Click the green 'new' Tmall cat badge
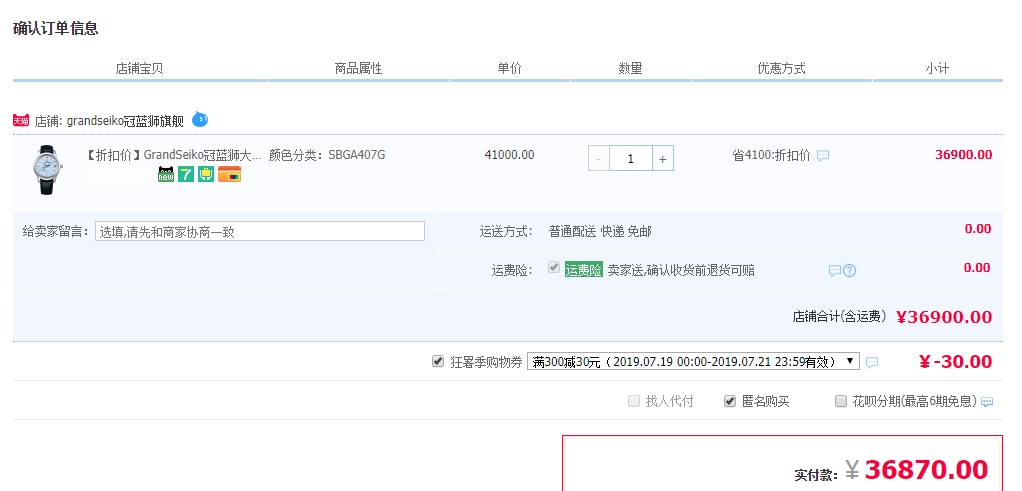The width and height of the screenshot is (1022, 491). pos(166,174)
